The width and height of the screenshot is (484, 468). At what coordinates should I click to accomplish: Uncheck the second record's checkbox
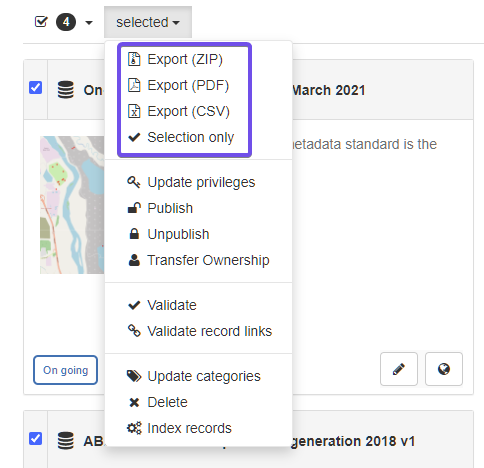35,438
